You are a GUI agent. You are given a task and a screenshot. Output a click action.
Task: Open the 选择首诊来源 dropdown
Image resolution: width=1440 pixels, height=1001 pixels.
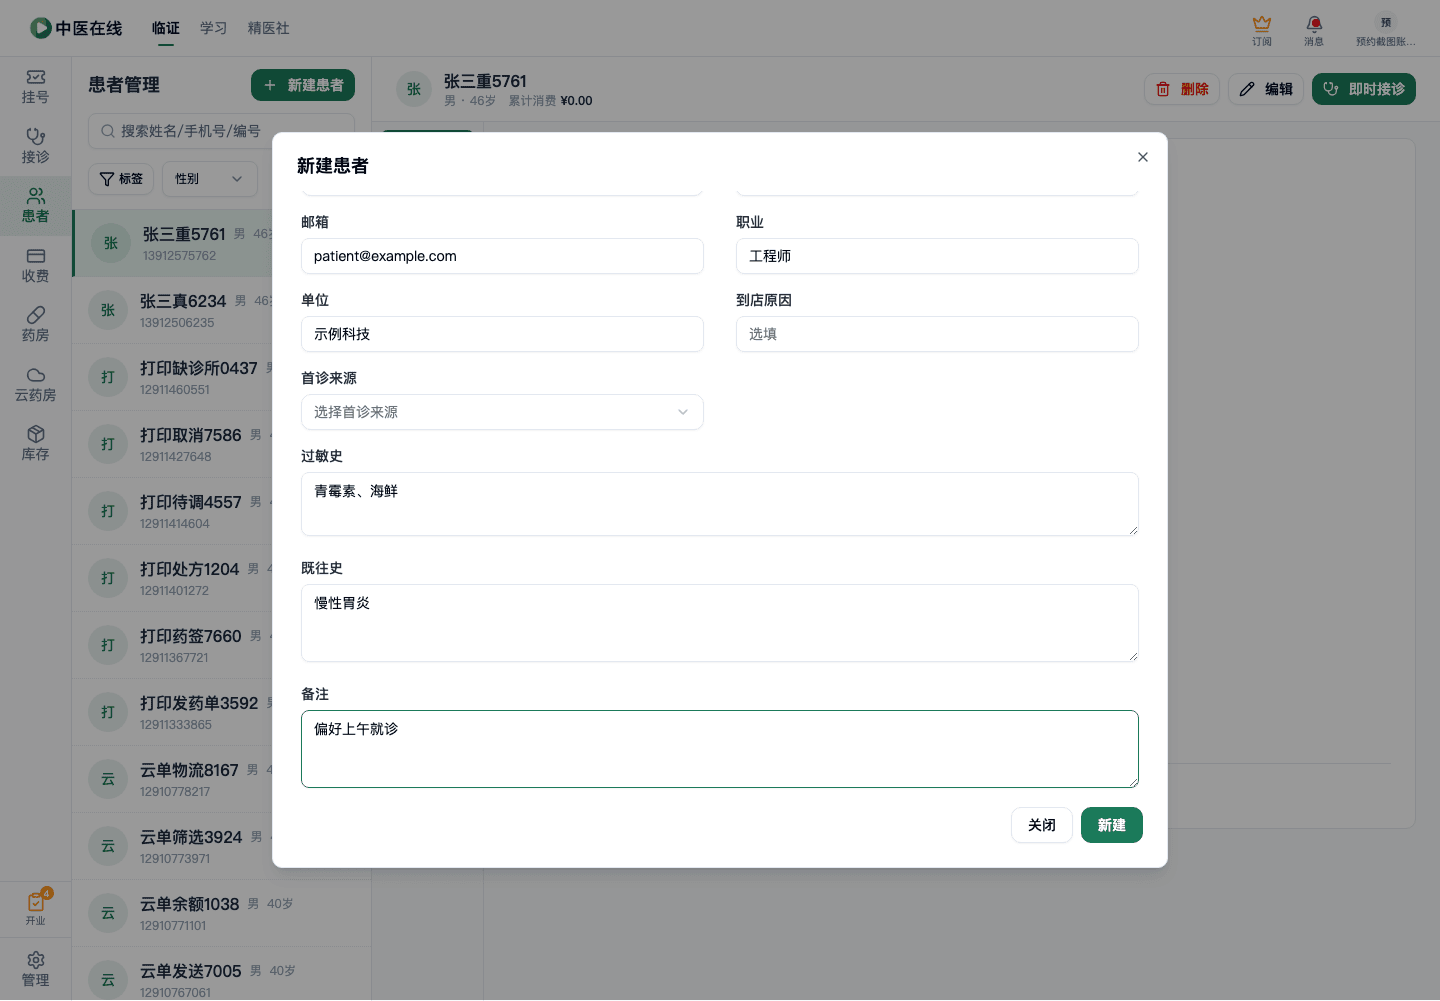pyautogui.click(x=502, y=412)
